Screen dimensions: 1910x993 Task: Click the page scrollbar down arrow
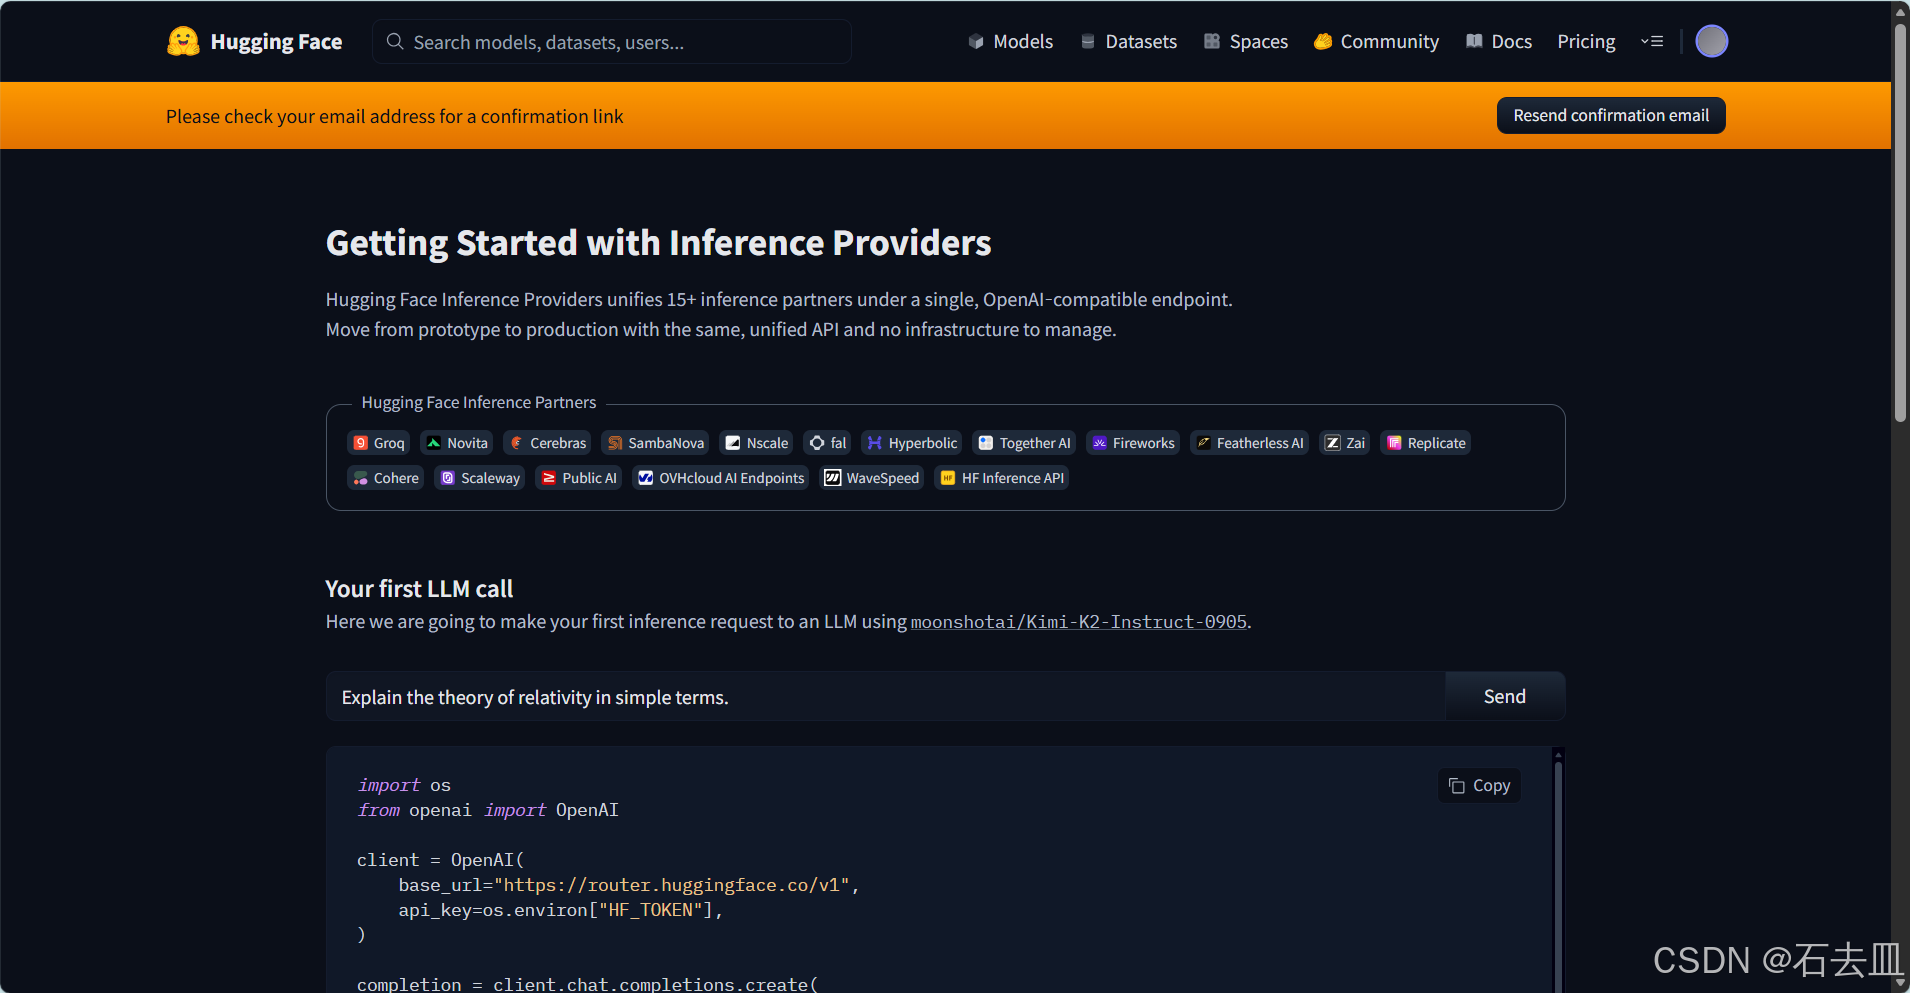[1900, 983]
